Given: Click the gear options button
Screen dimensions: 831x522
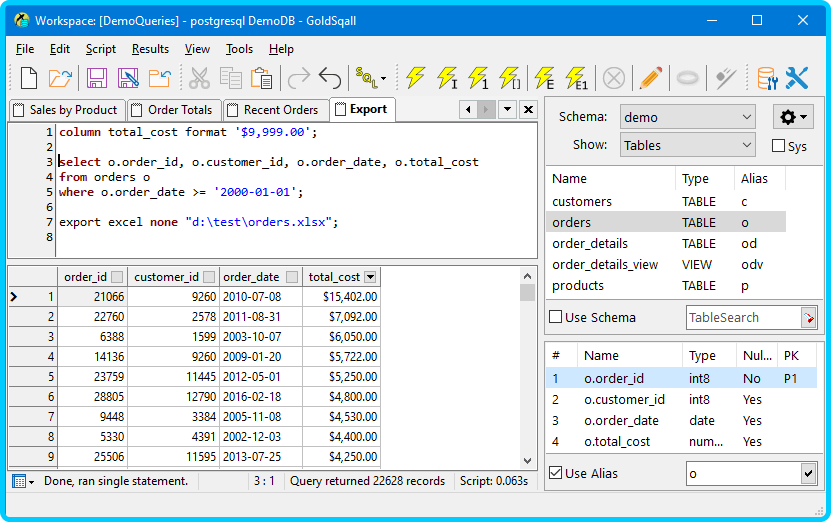Looking at the screenshot, I should tap(793, 117).
